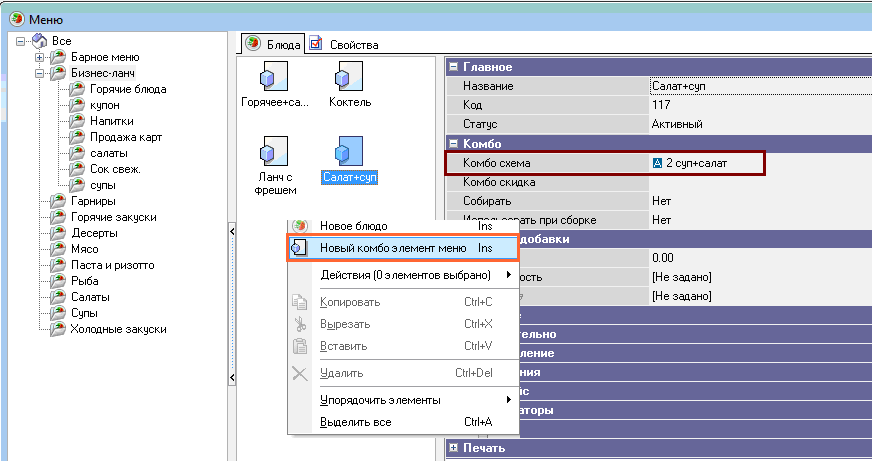Click the Салат+суп combo dish icon

coord(348,152)
